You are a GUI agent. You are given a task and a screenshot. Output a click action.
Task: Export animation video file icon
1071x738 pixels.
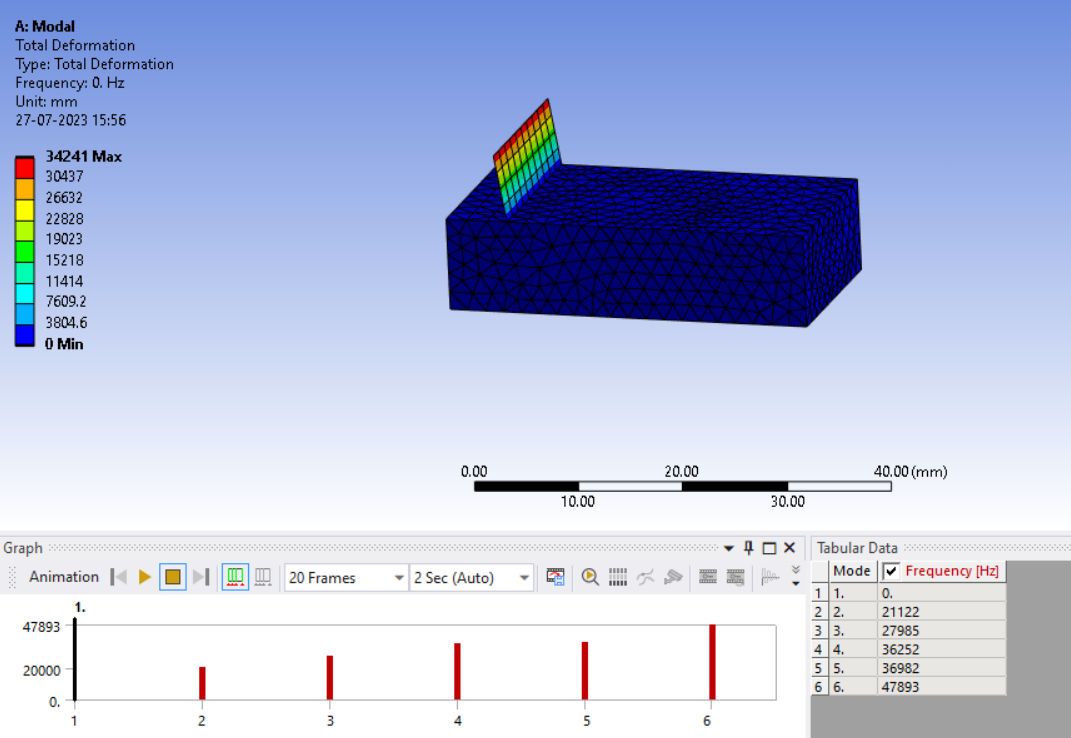click(555, 577)
